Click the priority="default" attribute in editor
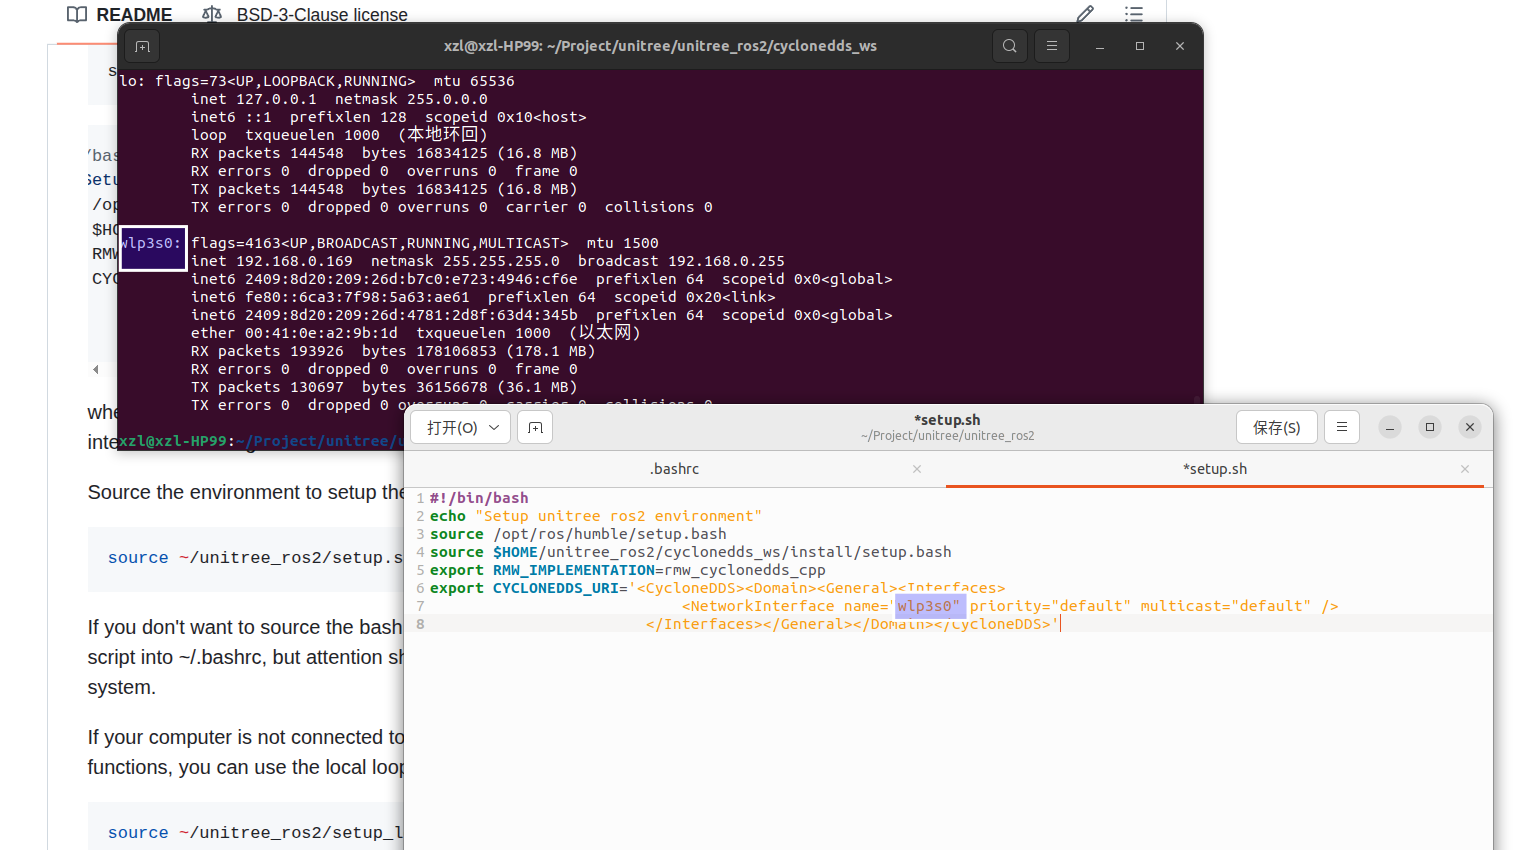Image resolution: width=1513 pixels, height=850 pixels. (x=1050, y=606)
